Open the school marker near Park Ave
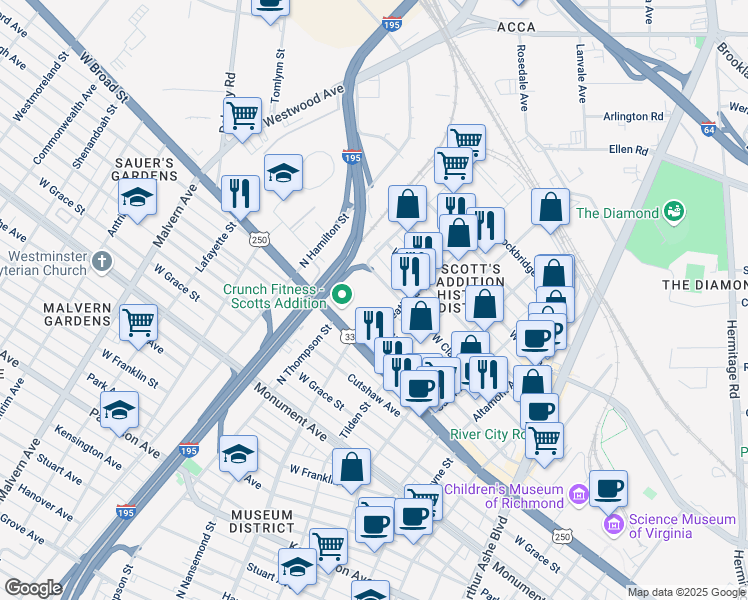The width and height of the screenshot is (748, 600). click(119, 411)
